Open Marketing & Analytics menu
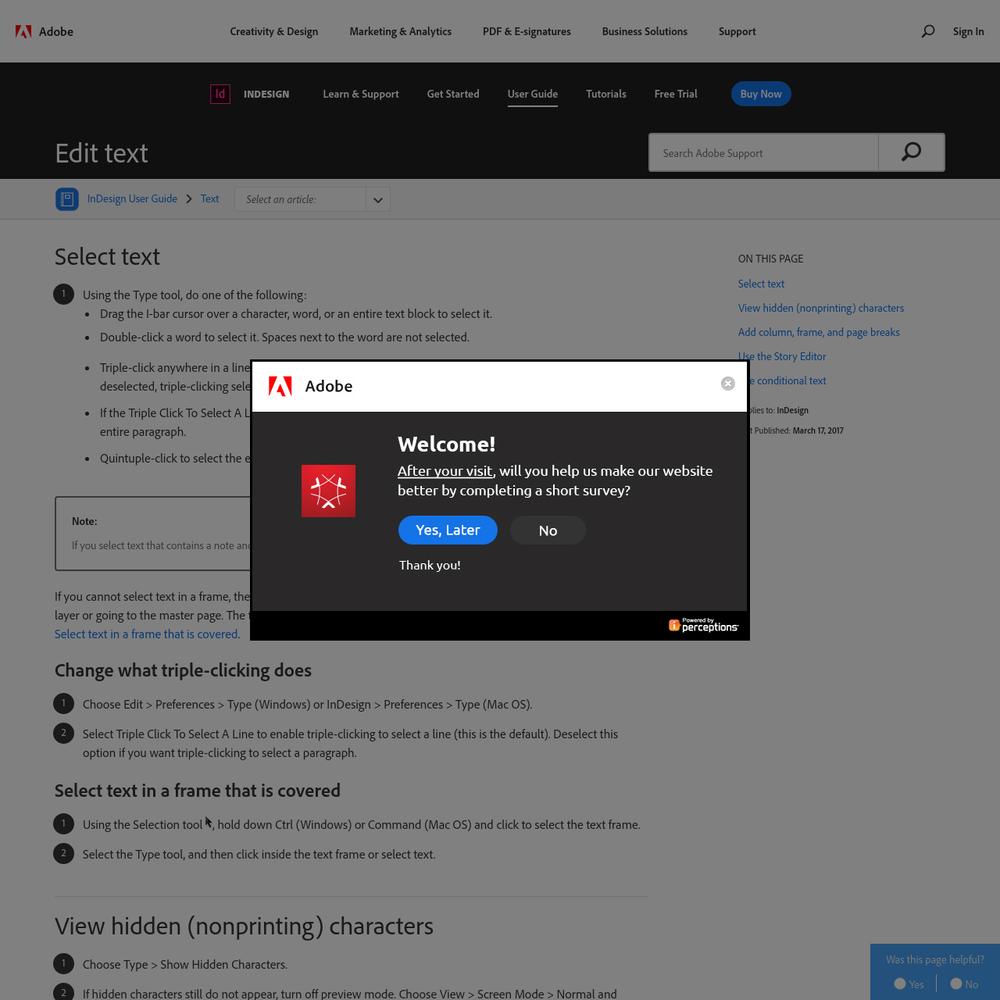Screen dimensions: 1000x1000 pyautogui.click(x=400, y=31)
